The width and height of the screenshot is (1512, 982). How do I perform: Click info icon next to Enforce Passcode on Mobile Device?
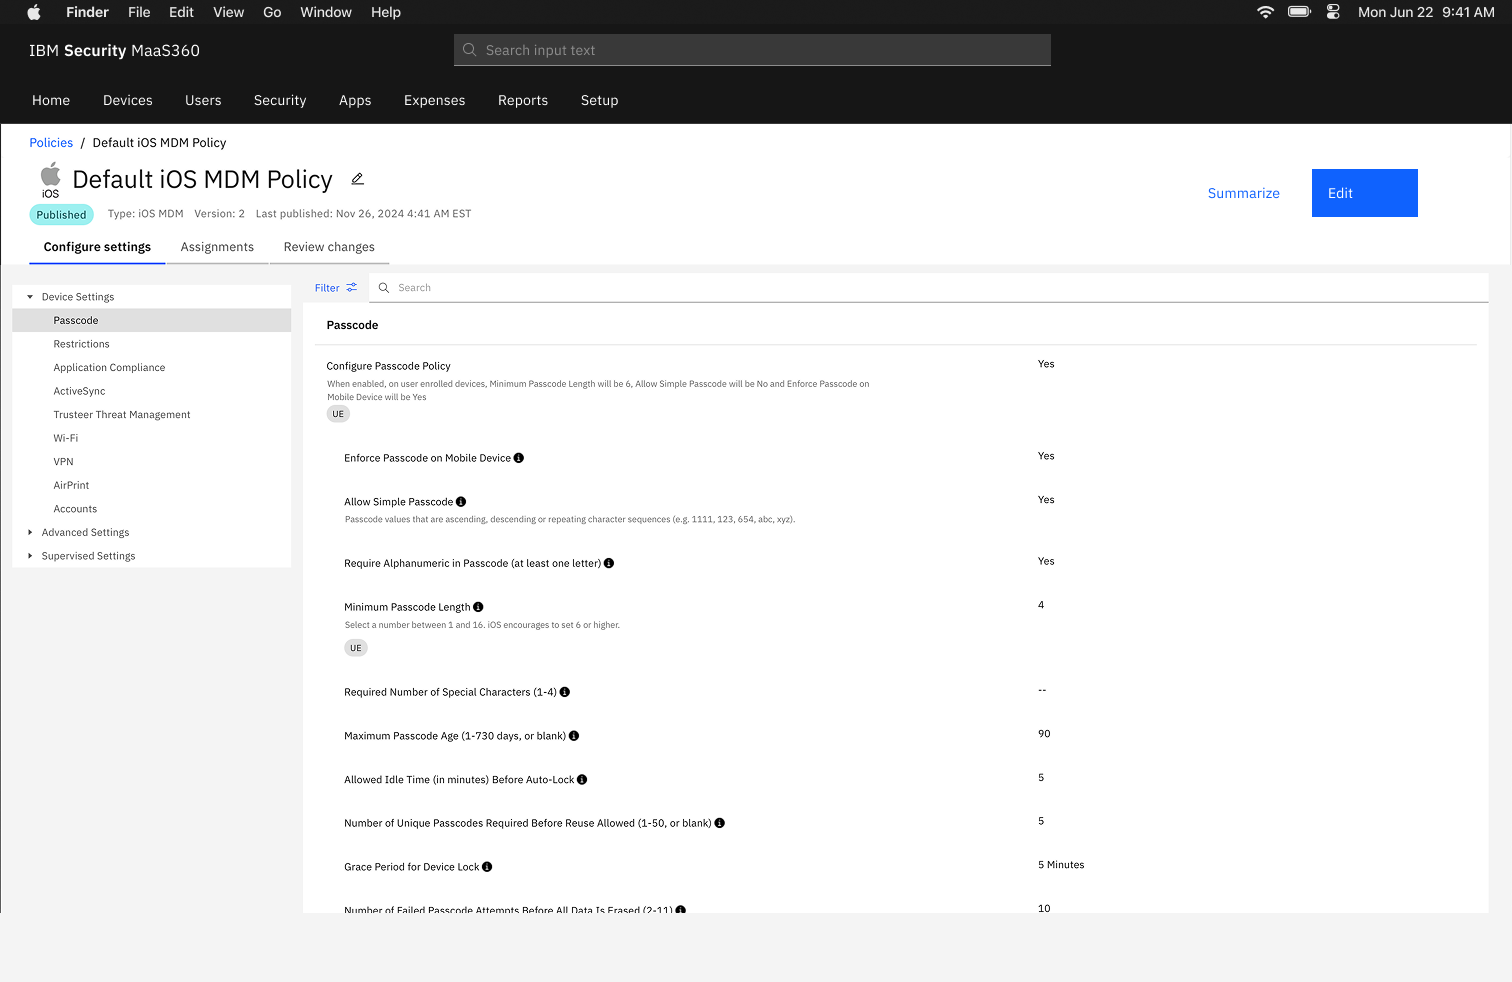[x=518, y=458]
